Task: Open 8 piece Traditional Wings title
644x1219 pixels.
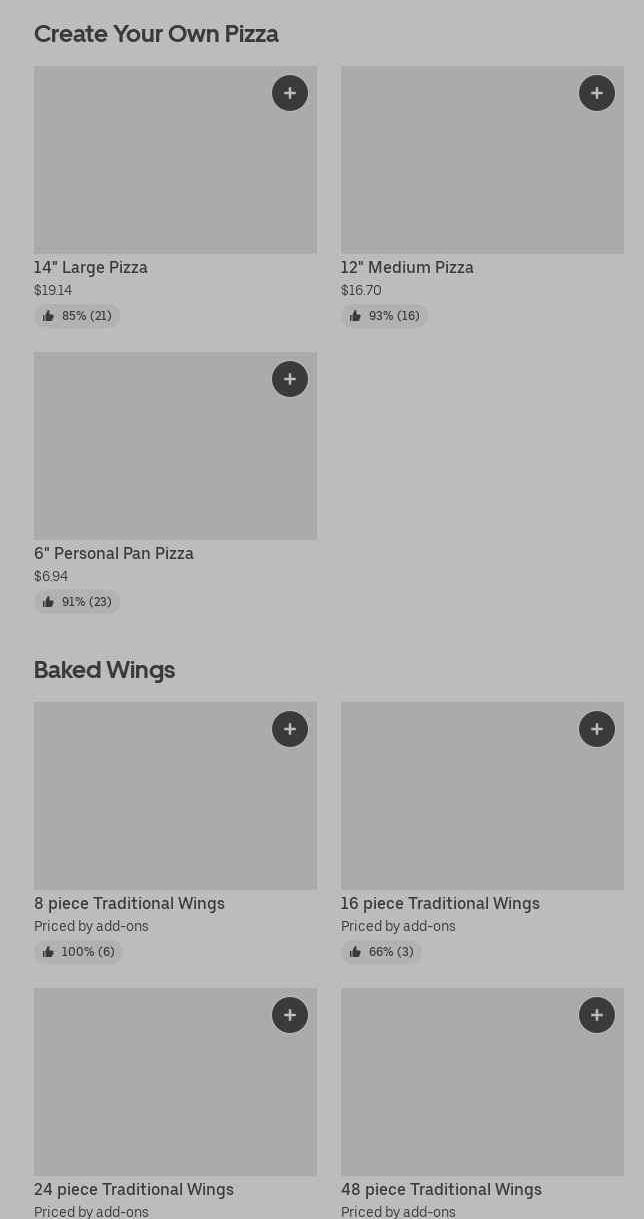Action: click(129, 904)
